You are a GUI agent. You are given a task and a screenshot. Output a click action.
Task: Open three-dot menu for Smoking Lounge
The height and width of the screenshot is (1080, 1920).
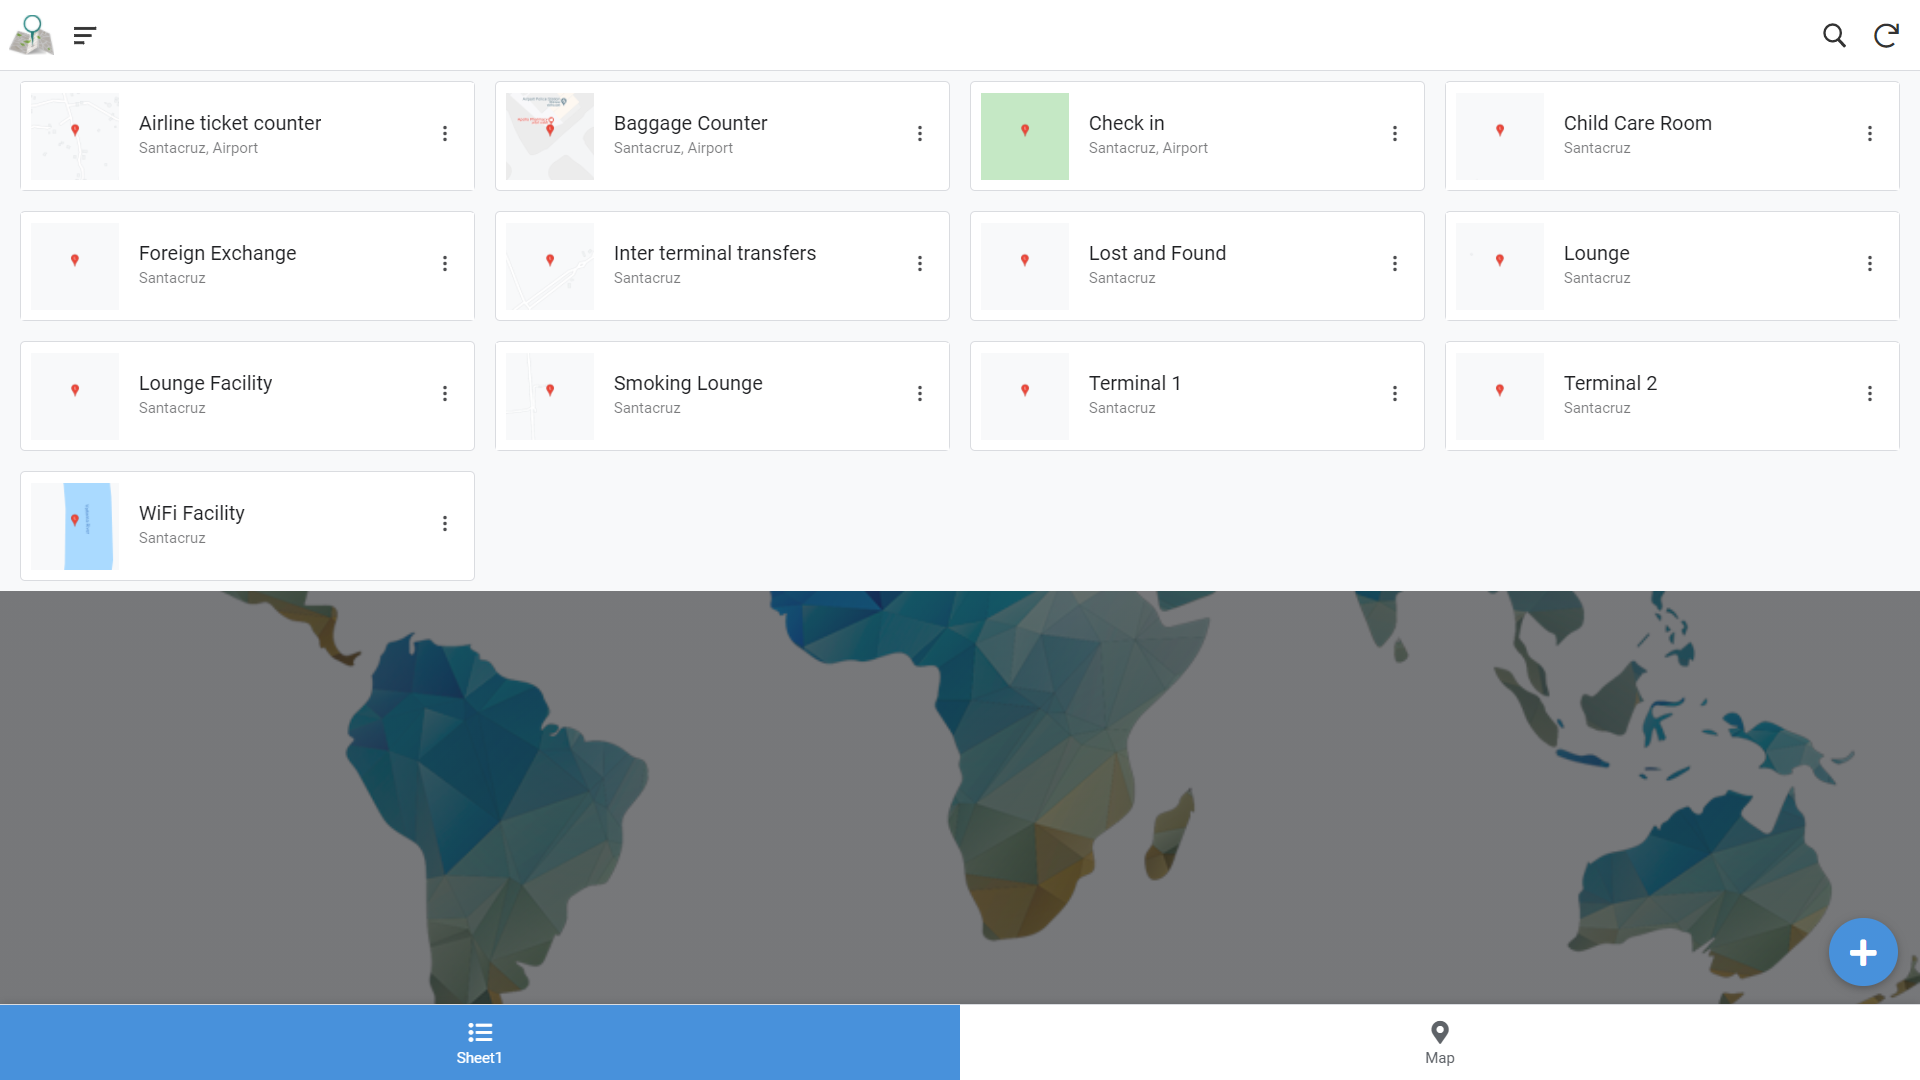point(920,394)
